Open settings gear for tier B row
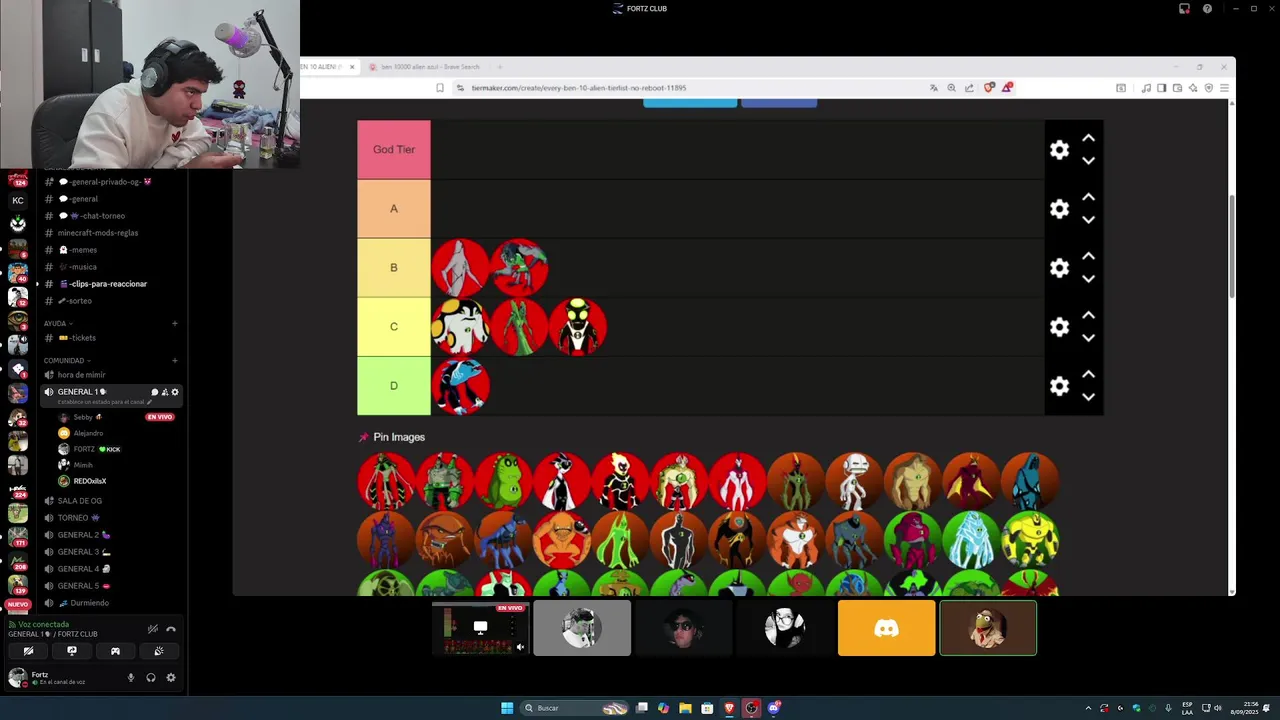This screenshot has width=1280, height=720. [x=1059, y=268]
